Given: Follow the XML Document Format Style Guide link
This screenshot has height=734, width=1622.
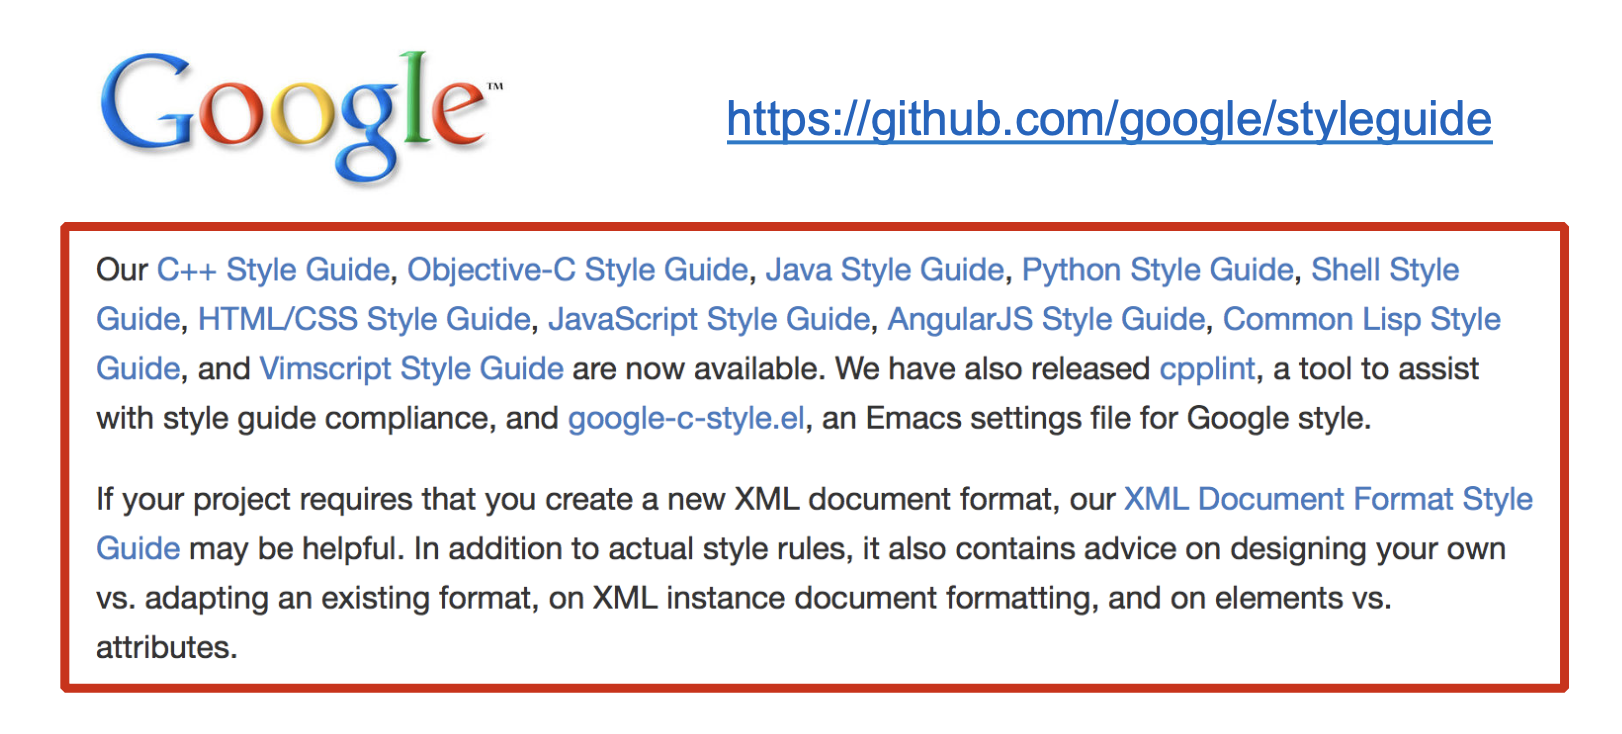Looking at the screenshot, I should click(x=1328, y=499).
